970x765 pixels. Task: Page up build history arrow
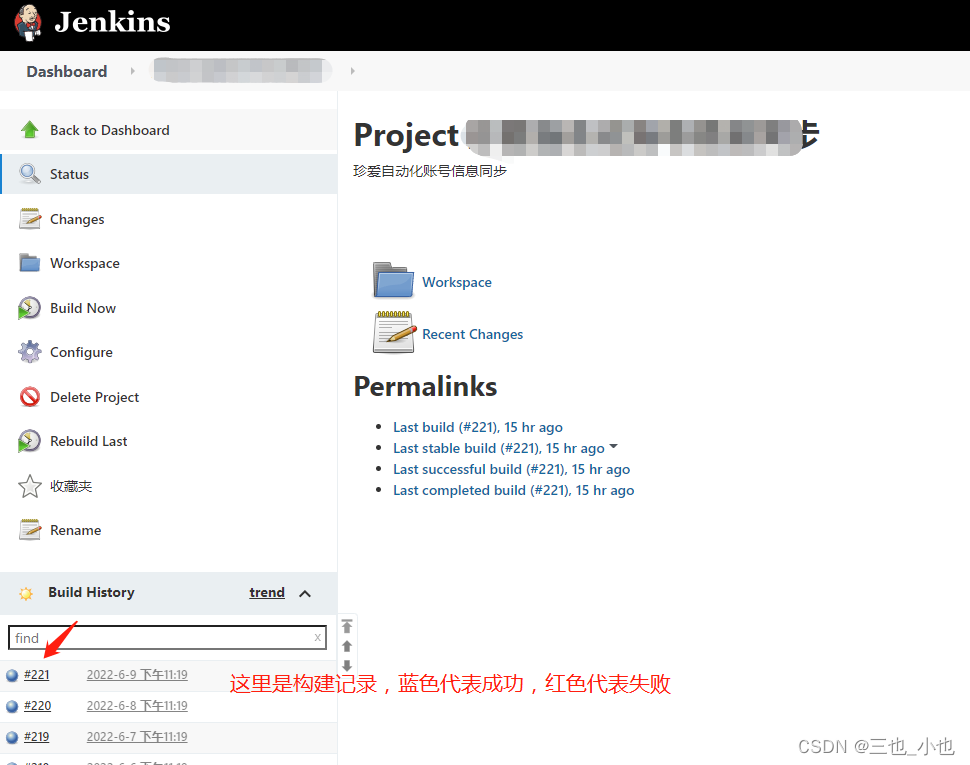point(347,646)
